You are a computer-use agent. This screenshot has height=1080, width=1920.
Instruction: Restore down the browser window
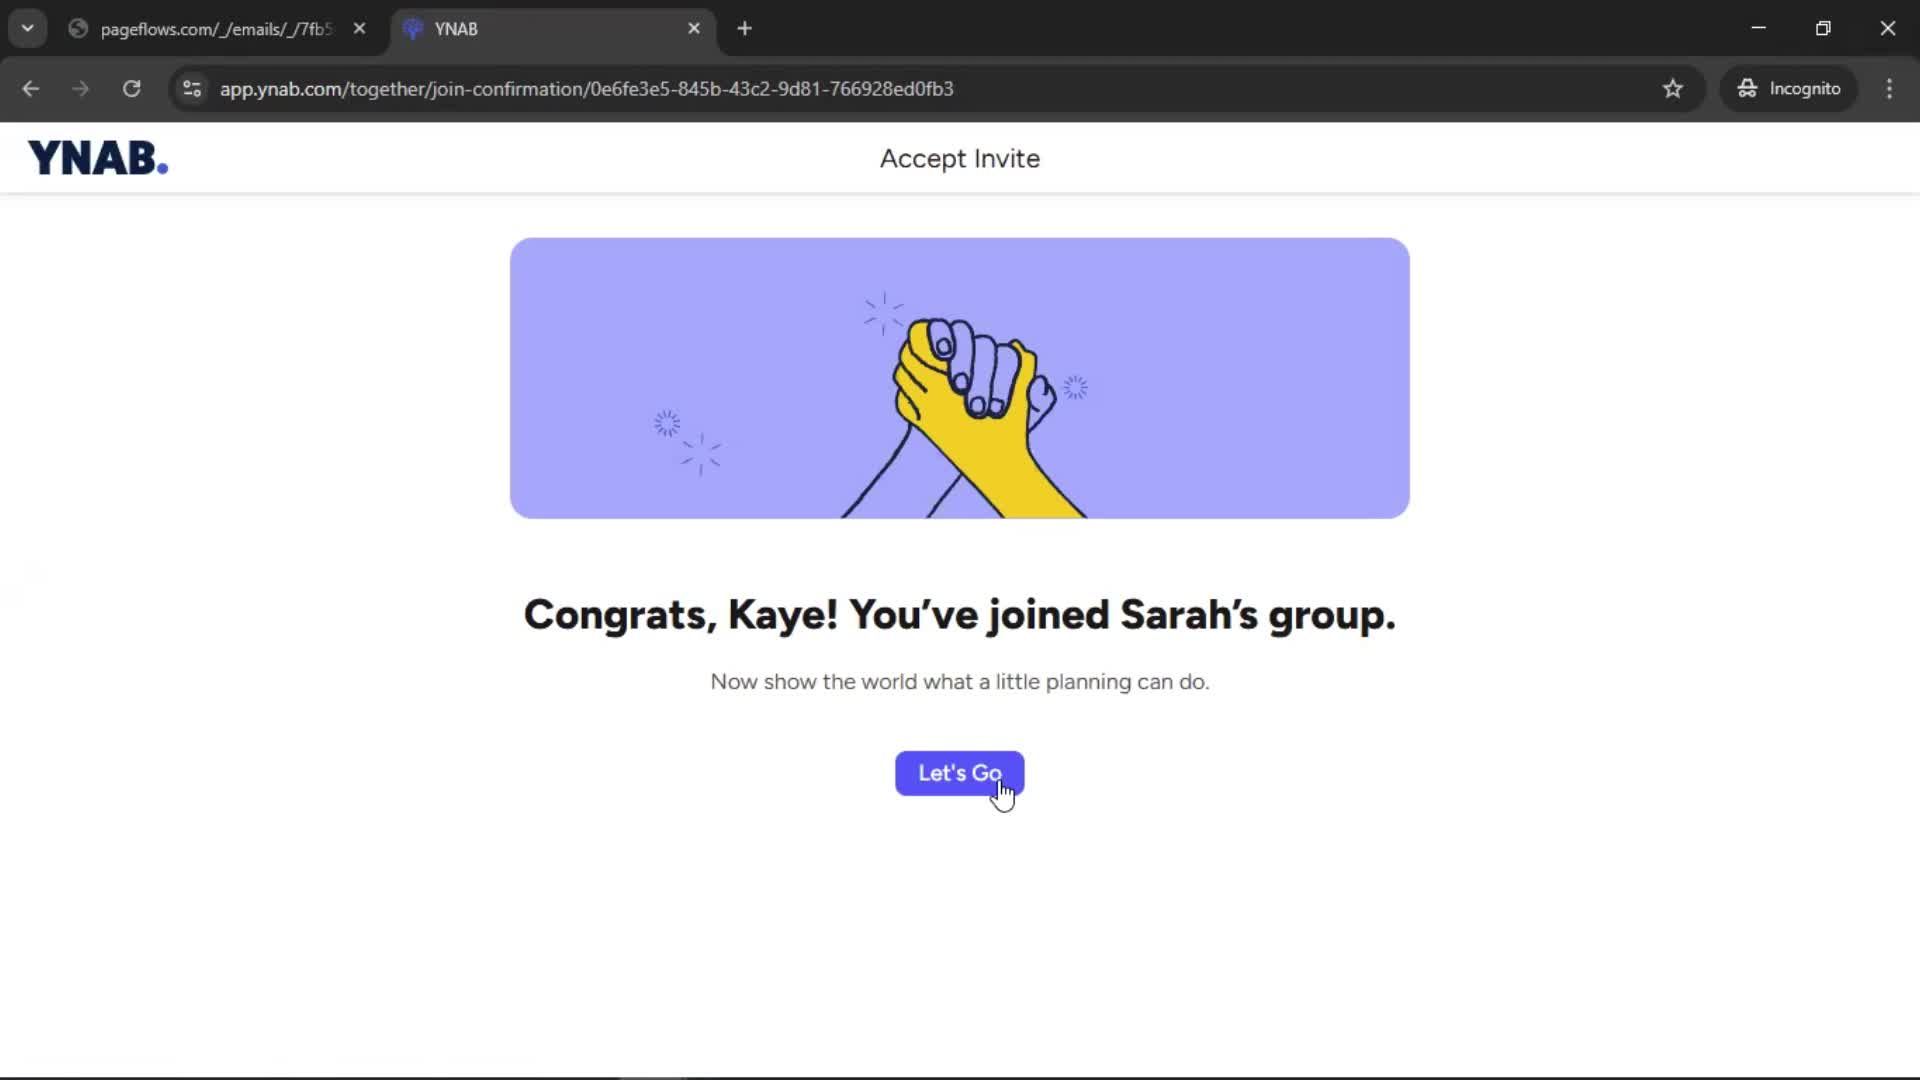(1823, 29)
